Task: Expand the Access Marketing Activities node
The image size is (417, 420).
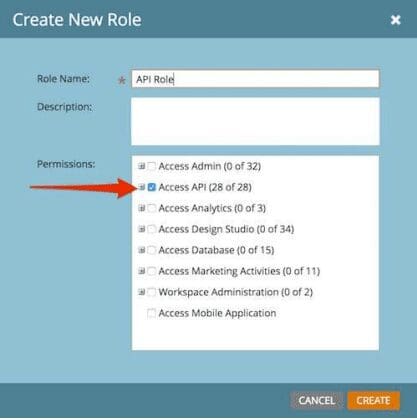Action: [142, 271]
